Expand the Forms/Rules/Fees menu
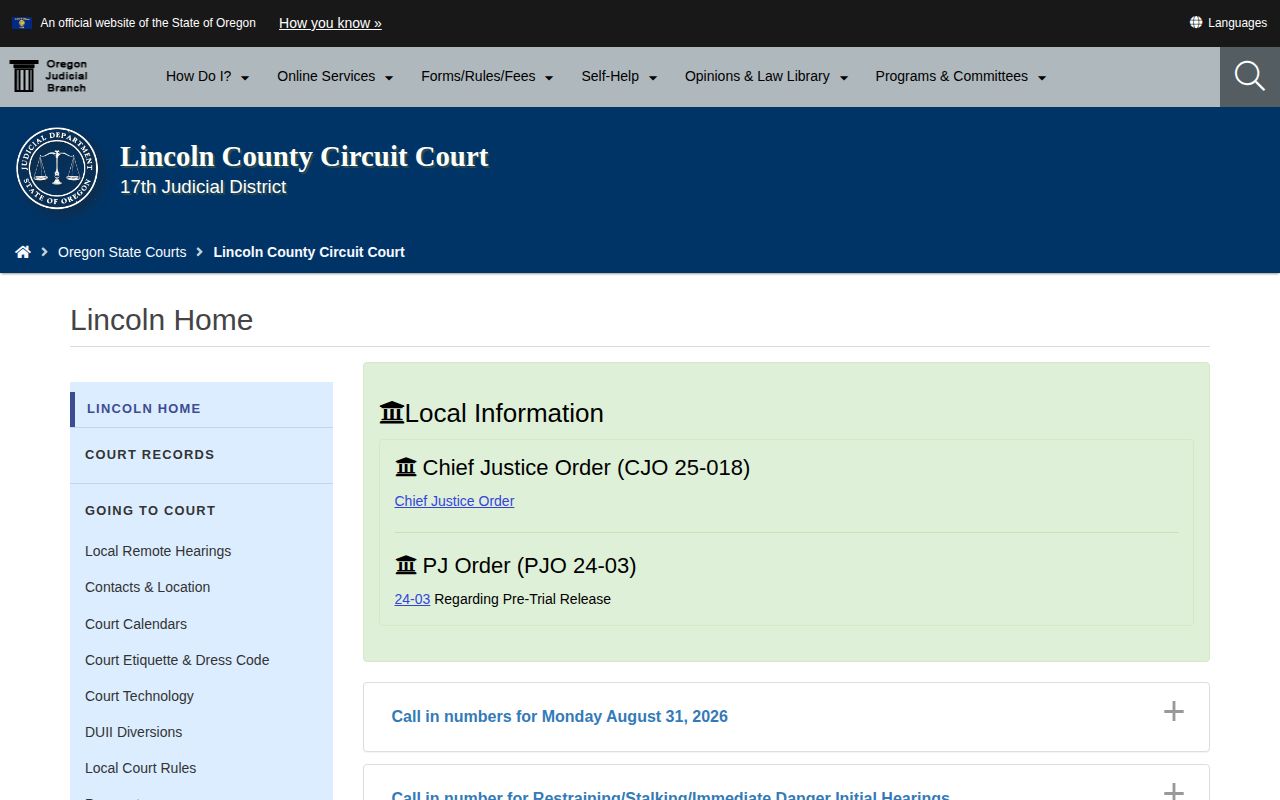 click(x=487, y=76)
